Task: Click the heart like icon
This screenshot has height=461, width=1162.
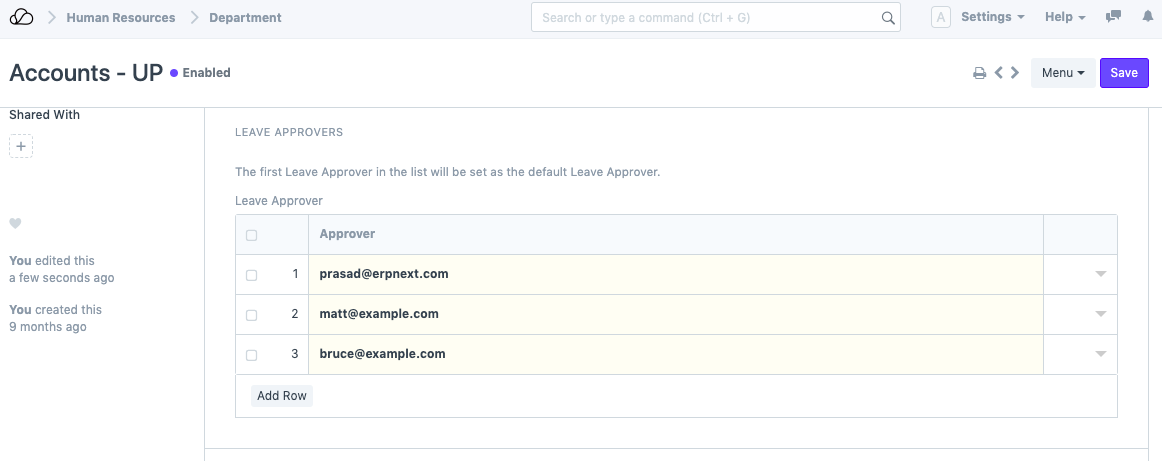Action: 15,223
